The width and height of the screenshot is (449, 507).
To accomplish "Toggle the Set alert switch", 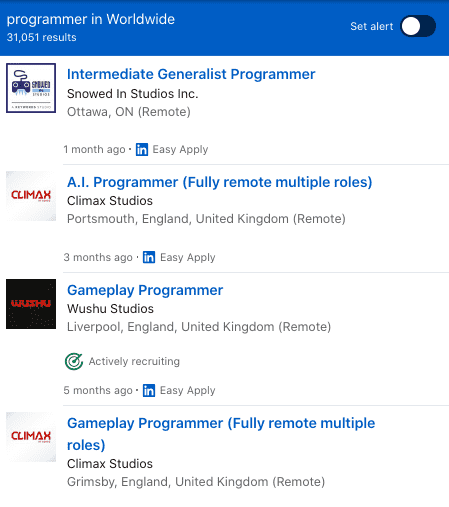I will tap(418, 26).
